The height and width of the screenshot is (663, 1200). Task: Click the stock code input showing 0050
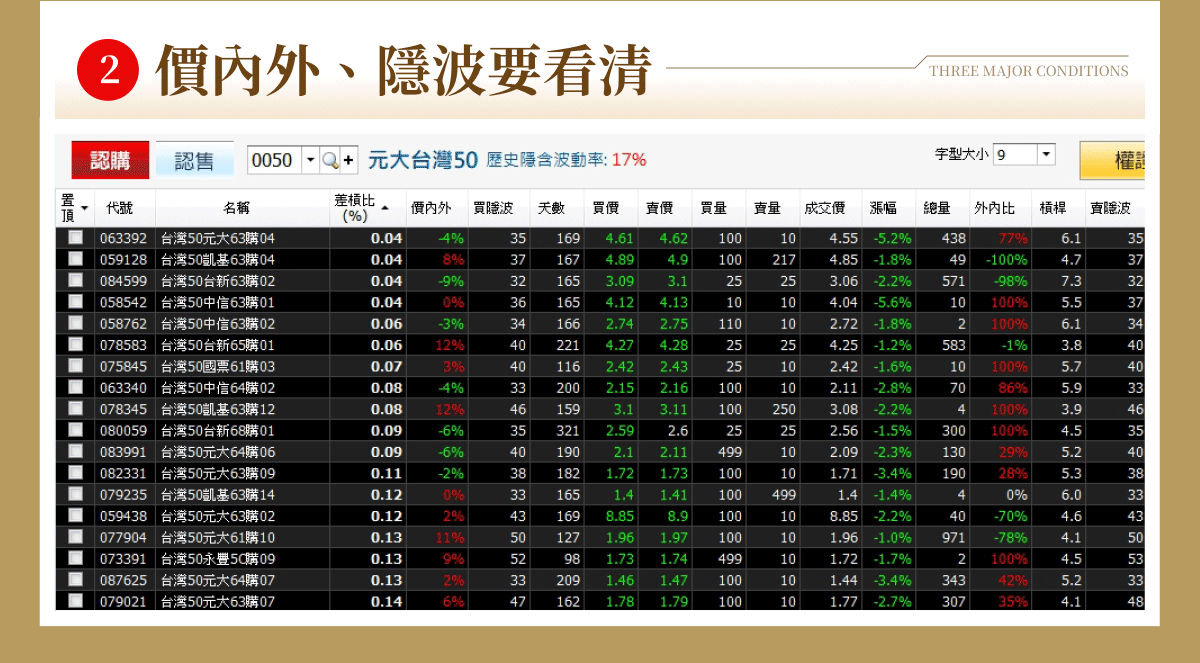273,160
